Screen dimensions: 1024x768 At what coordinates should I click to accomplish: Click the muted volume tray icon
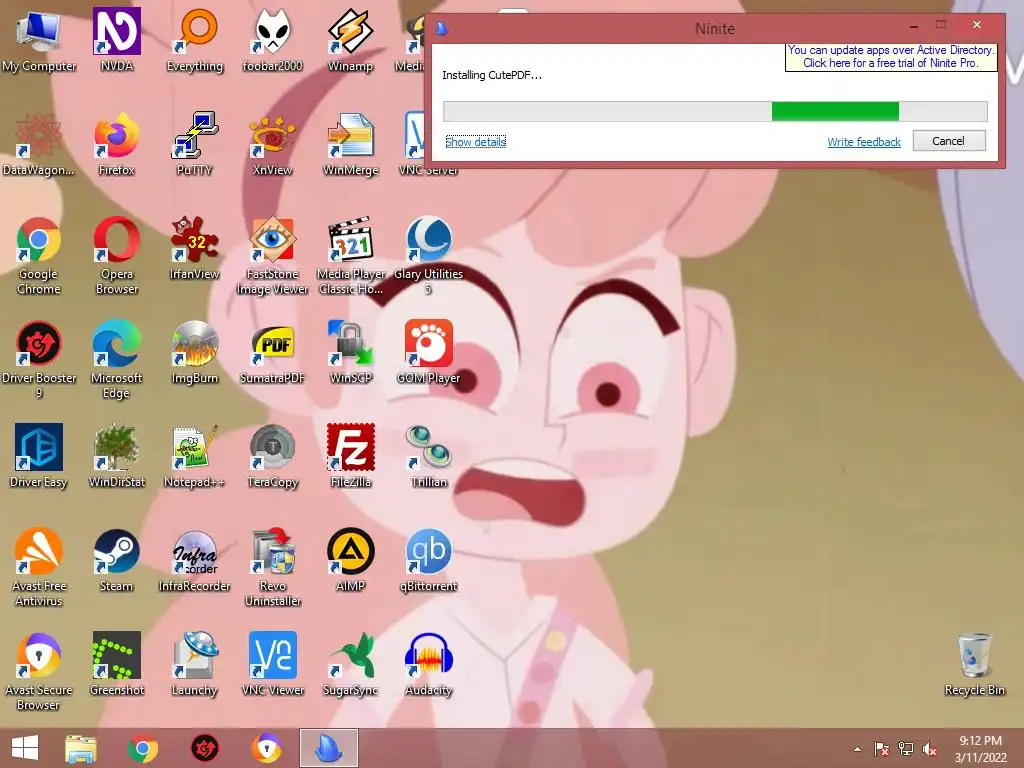coord(929,749)
